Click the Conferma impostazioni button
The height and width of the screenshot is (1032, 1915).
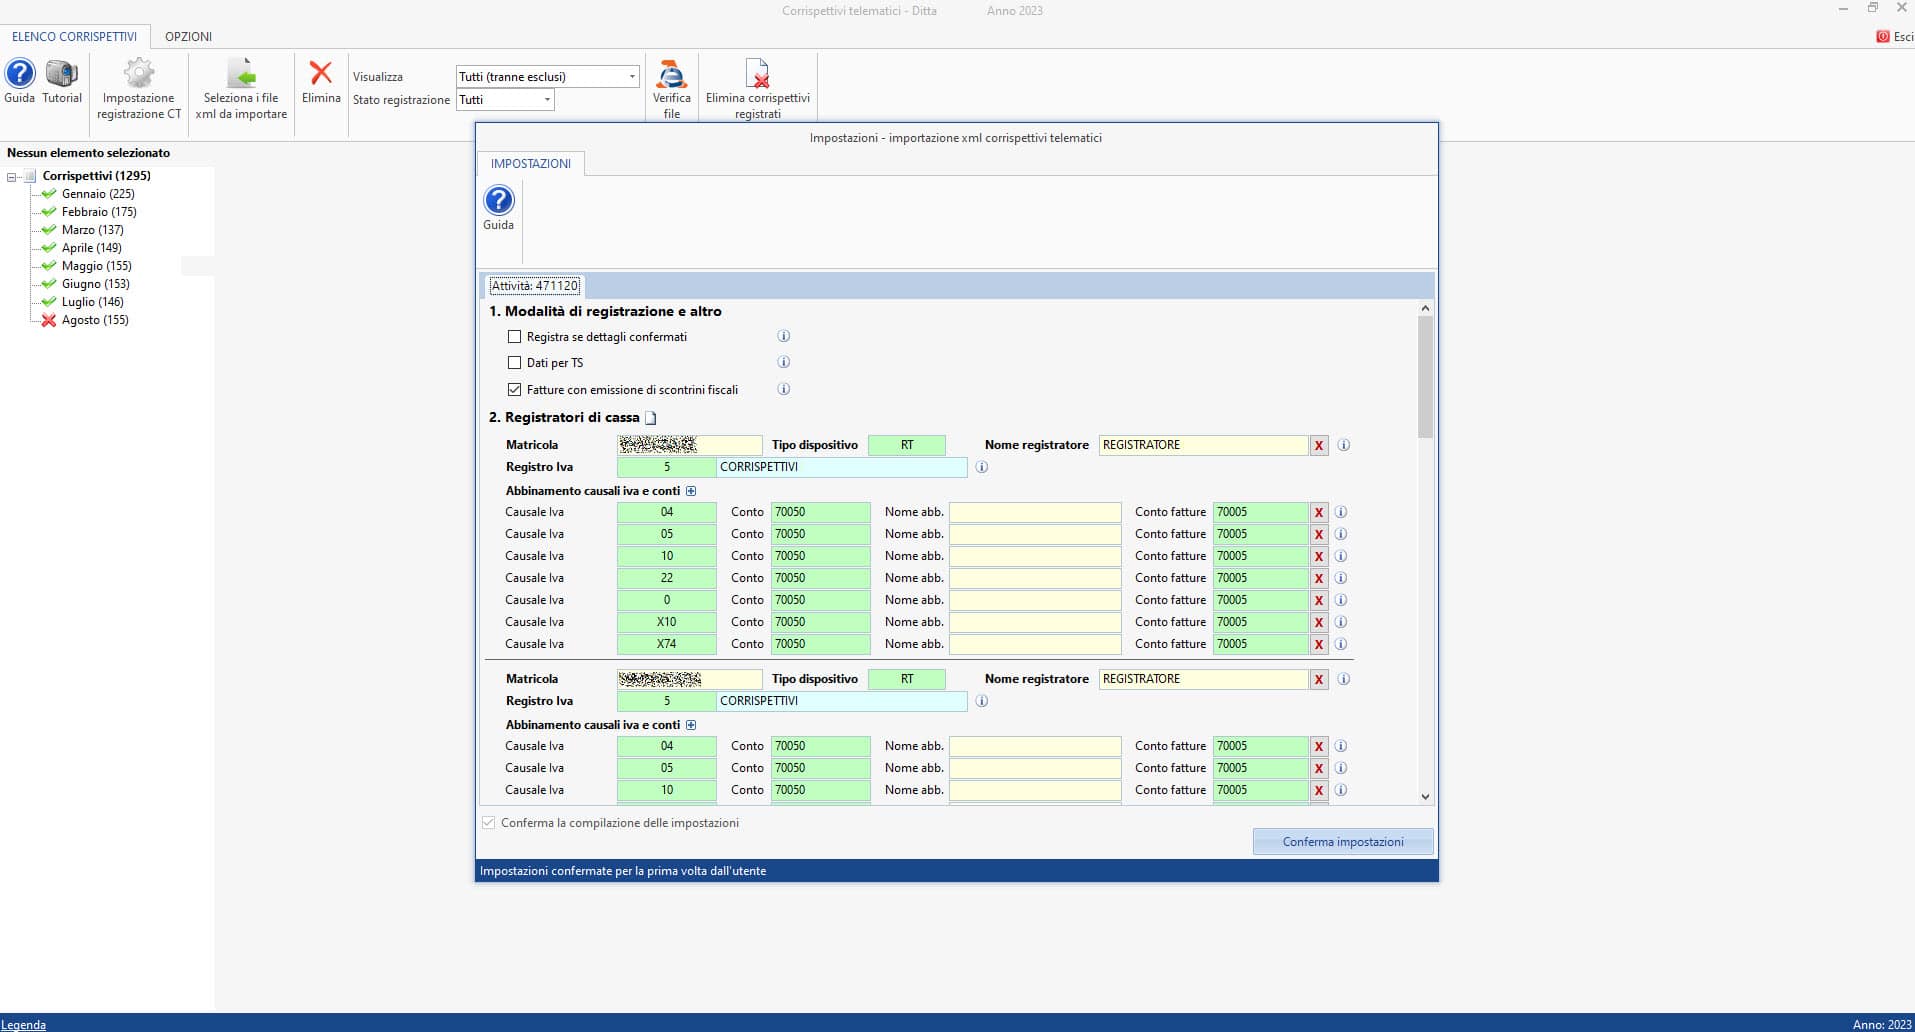[1342, 842]
